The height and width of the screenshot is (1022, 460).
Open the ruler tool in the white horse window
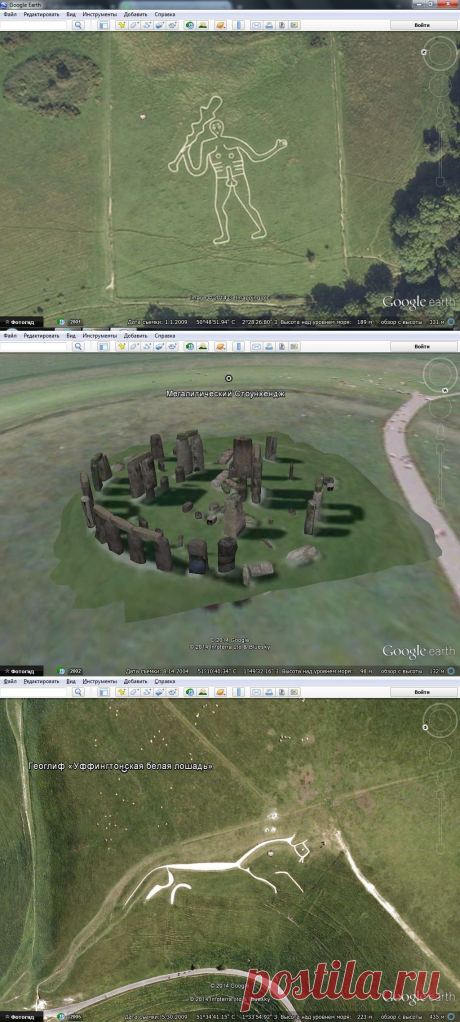[238, 691]
